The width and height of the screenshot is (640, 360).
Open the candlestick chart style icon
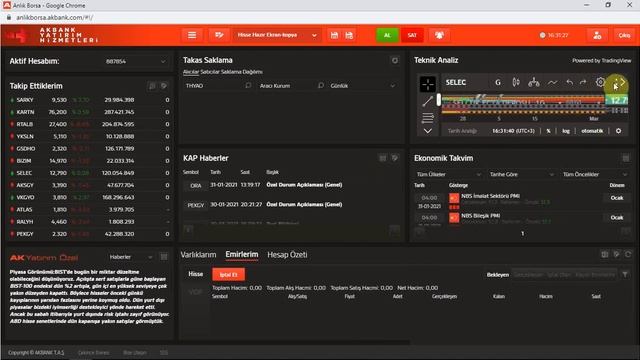click(516, 82)
